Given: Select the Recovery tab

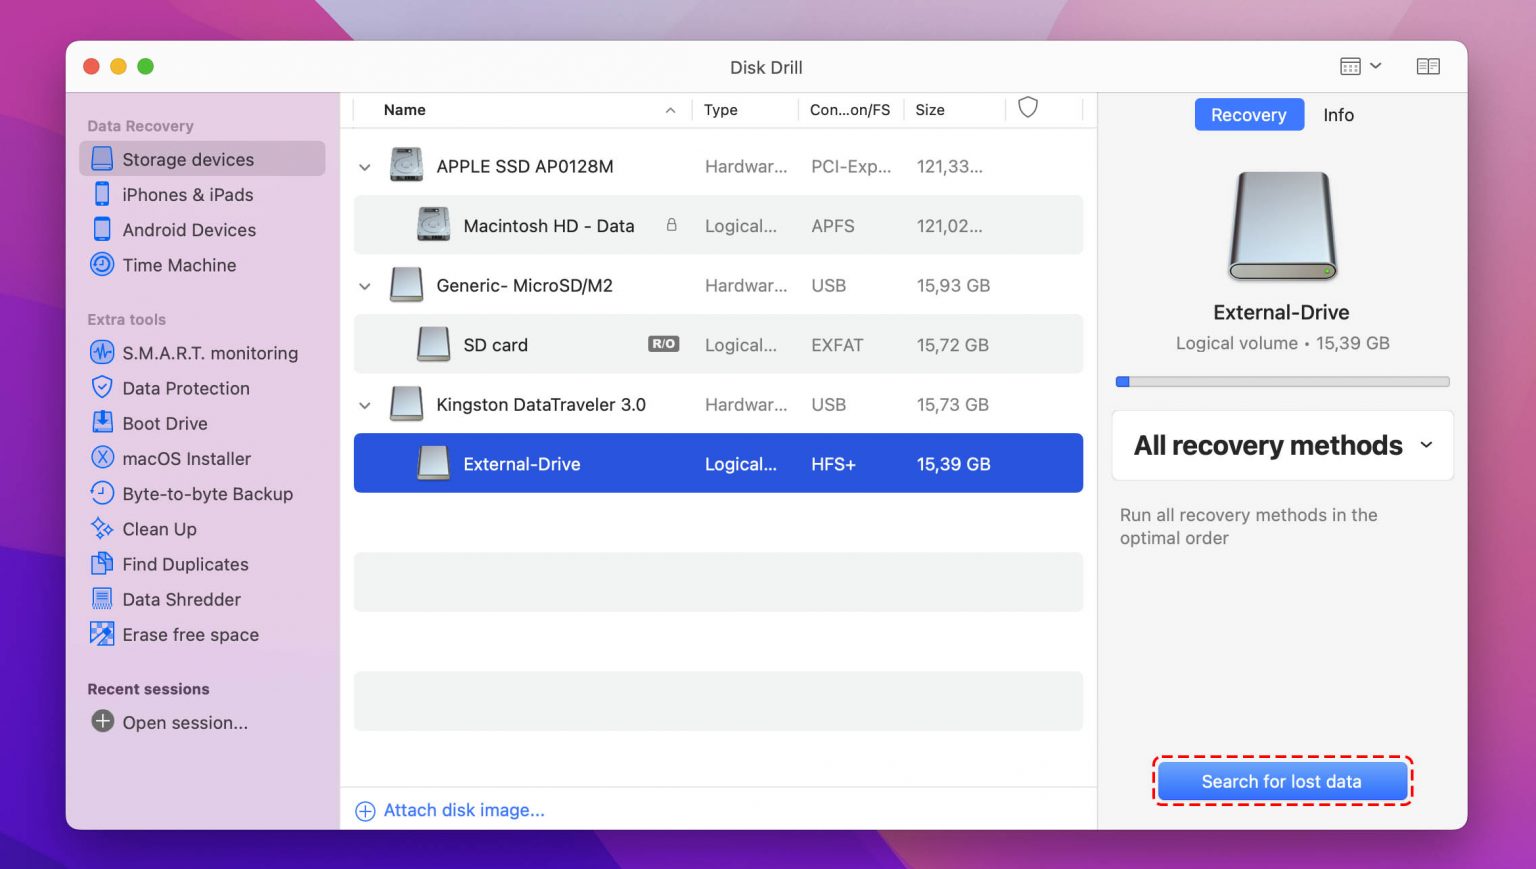Looking at the screenshot, I should [x=1248, y=115].
